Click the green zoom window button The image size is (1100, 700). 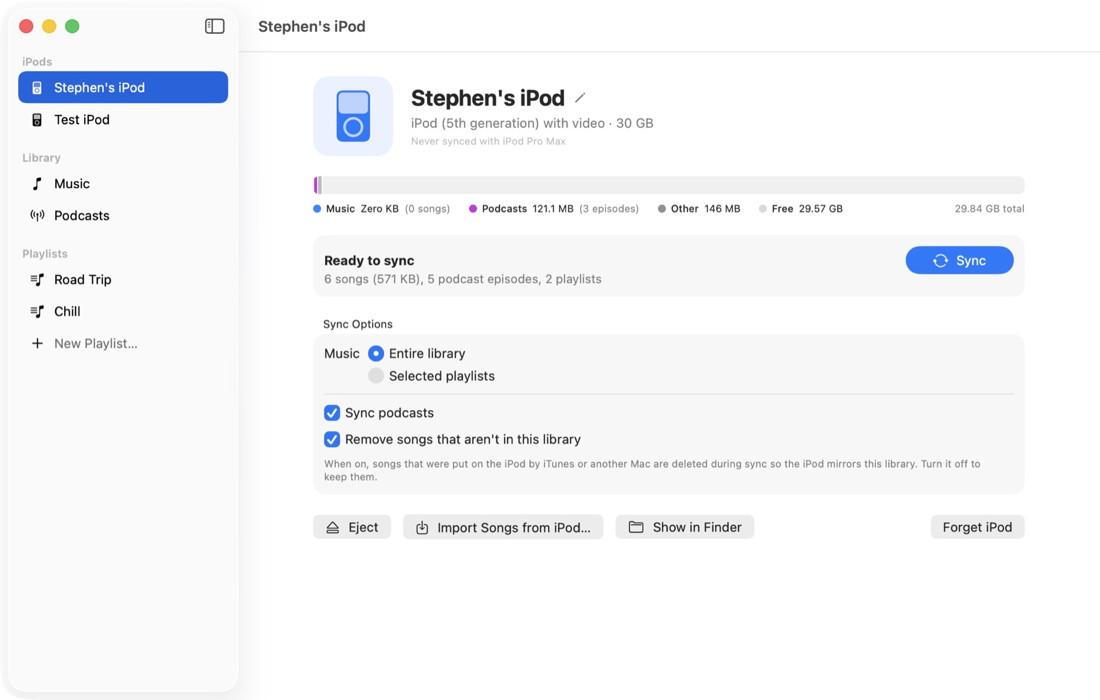coord(72,27)
